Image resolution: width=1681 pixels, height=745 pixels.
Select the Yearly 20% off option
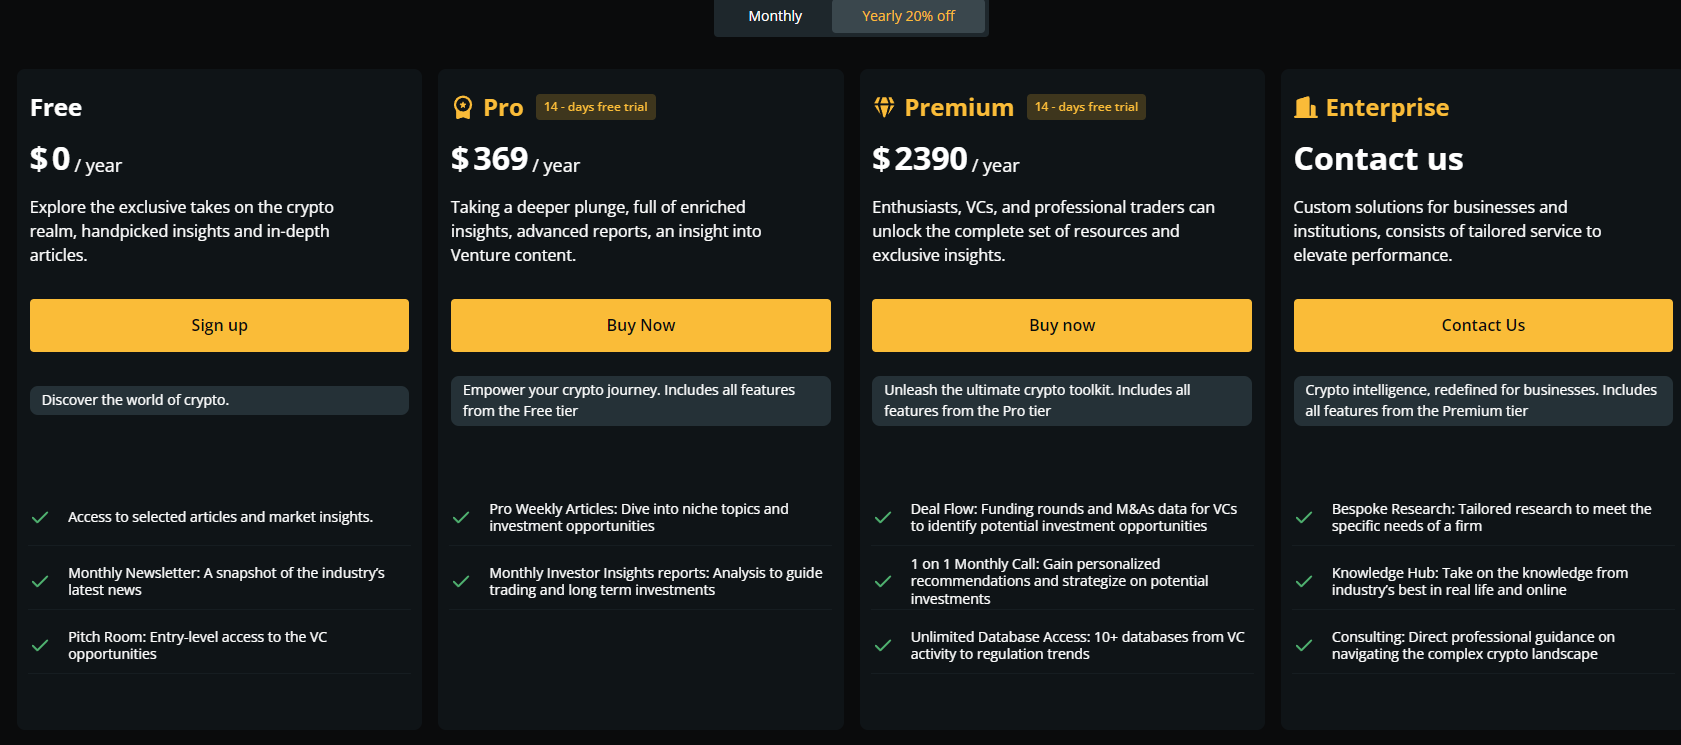pos(907,16)
